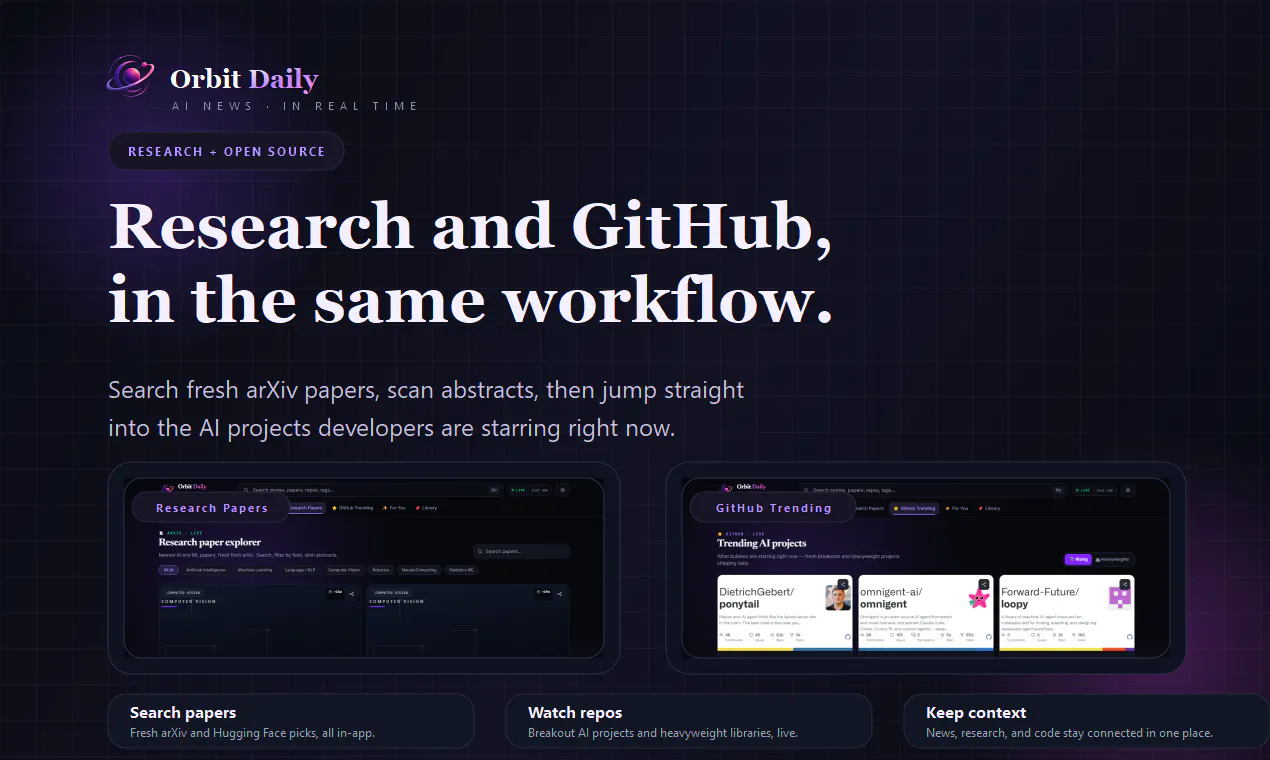Click GitHub Trending tab inside the Research Papers preview
The width and height of the screenshot is (1270, 760).
click(352, 508)
